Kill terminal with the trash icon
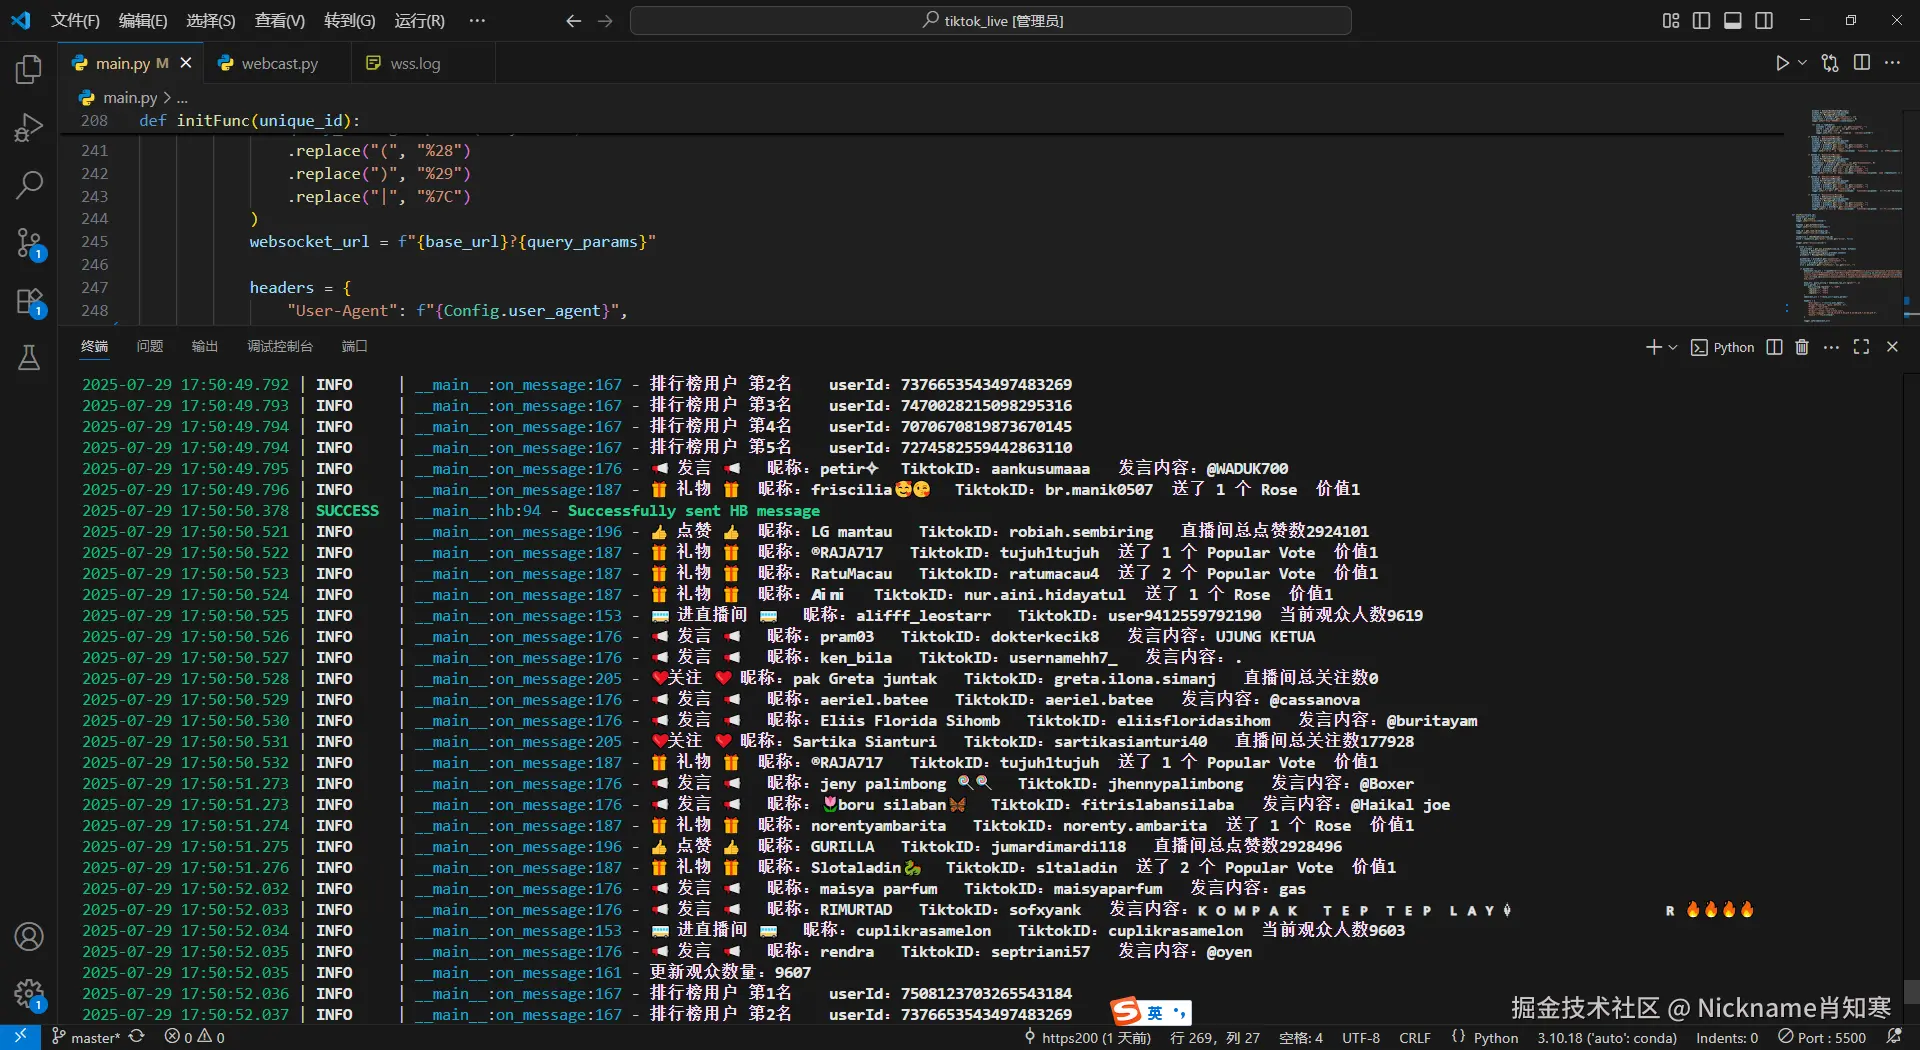The width and height of the screenshot is (1920, 1050). (x=1802, y=347)
